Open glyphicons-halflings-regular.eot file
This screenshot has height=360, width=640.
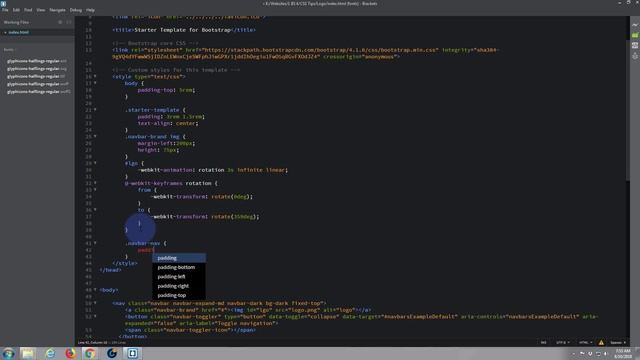(x=37, y=61)
